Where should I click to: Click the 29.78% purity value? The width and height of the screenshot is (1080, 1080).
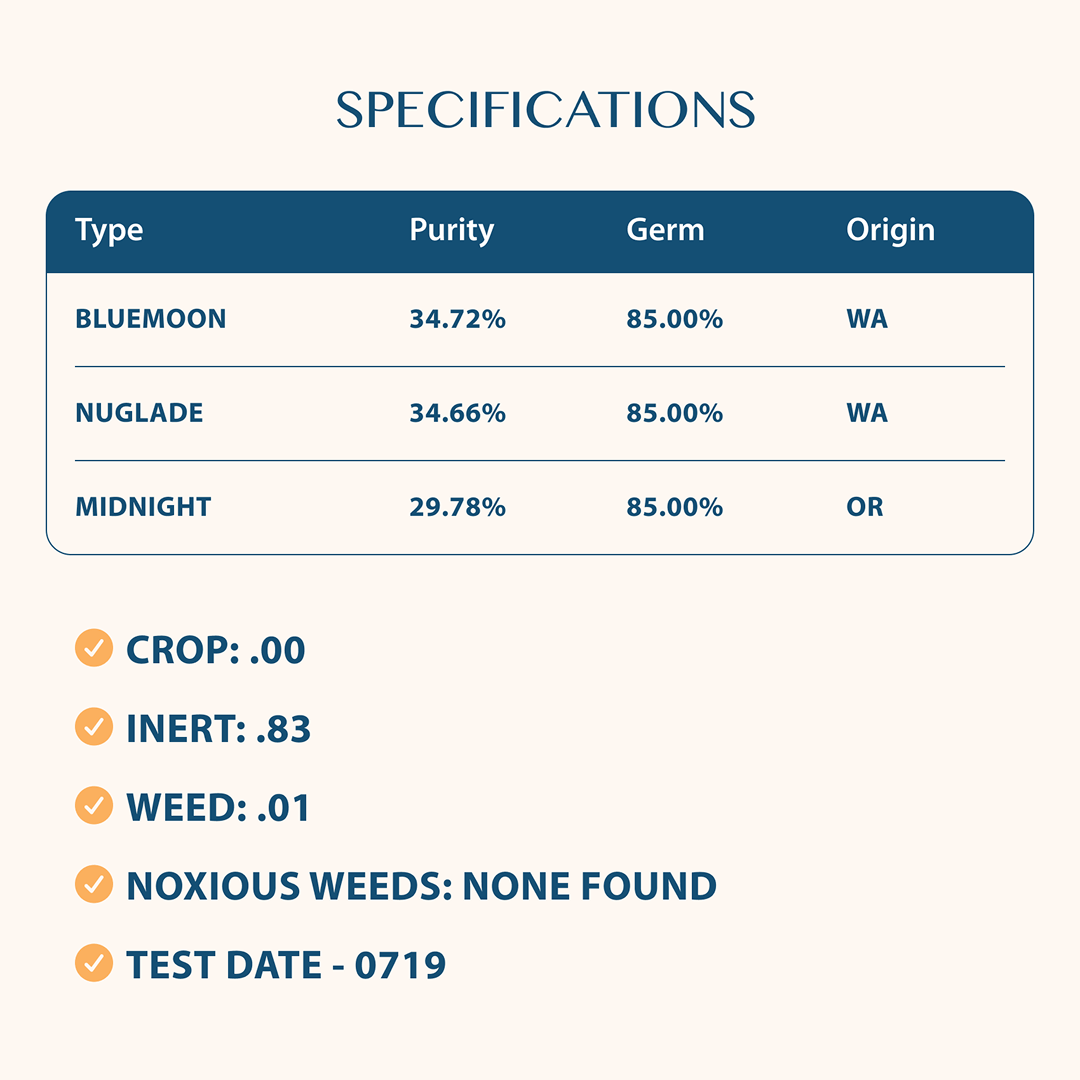(457, 507)
